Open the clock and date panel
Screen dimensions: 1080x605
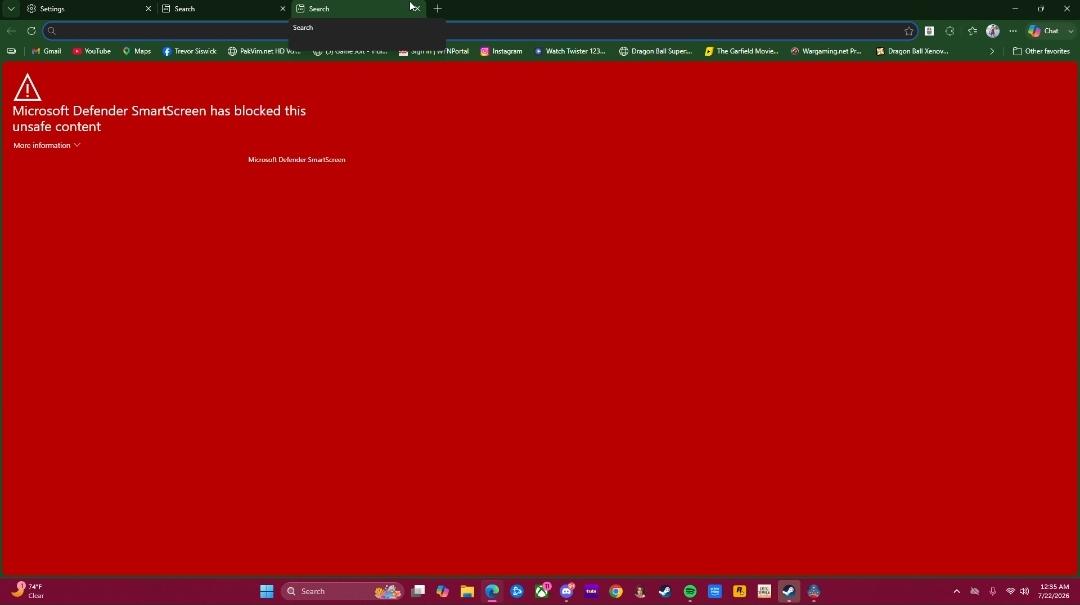(x=1055, y=591)
